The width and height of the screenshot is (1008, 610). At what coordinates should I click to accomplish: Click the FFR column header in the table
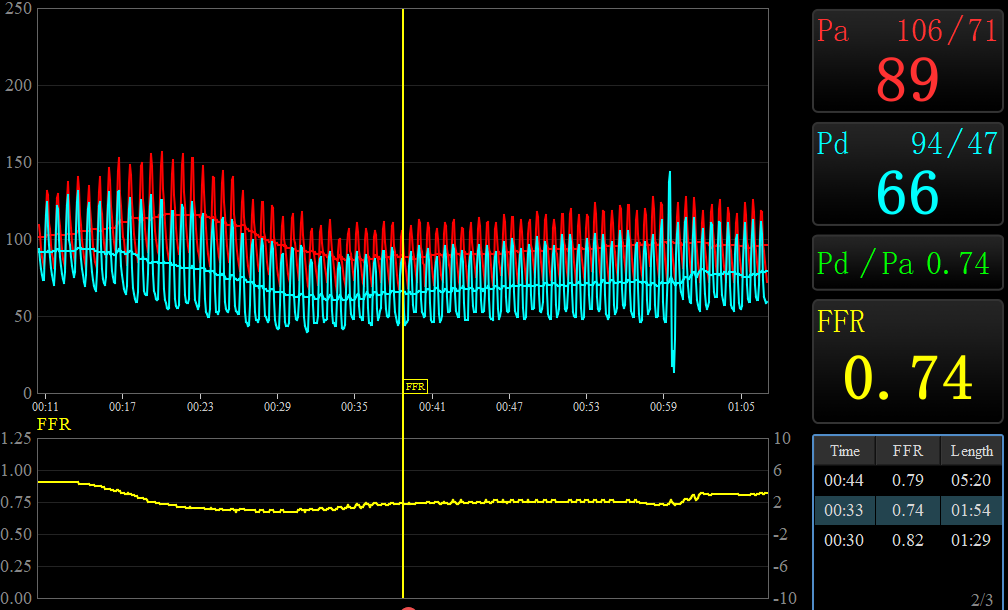click(907, 451)
